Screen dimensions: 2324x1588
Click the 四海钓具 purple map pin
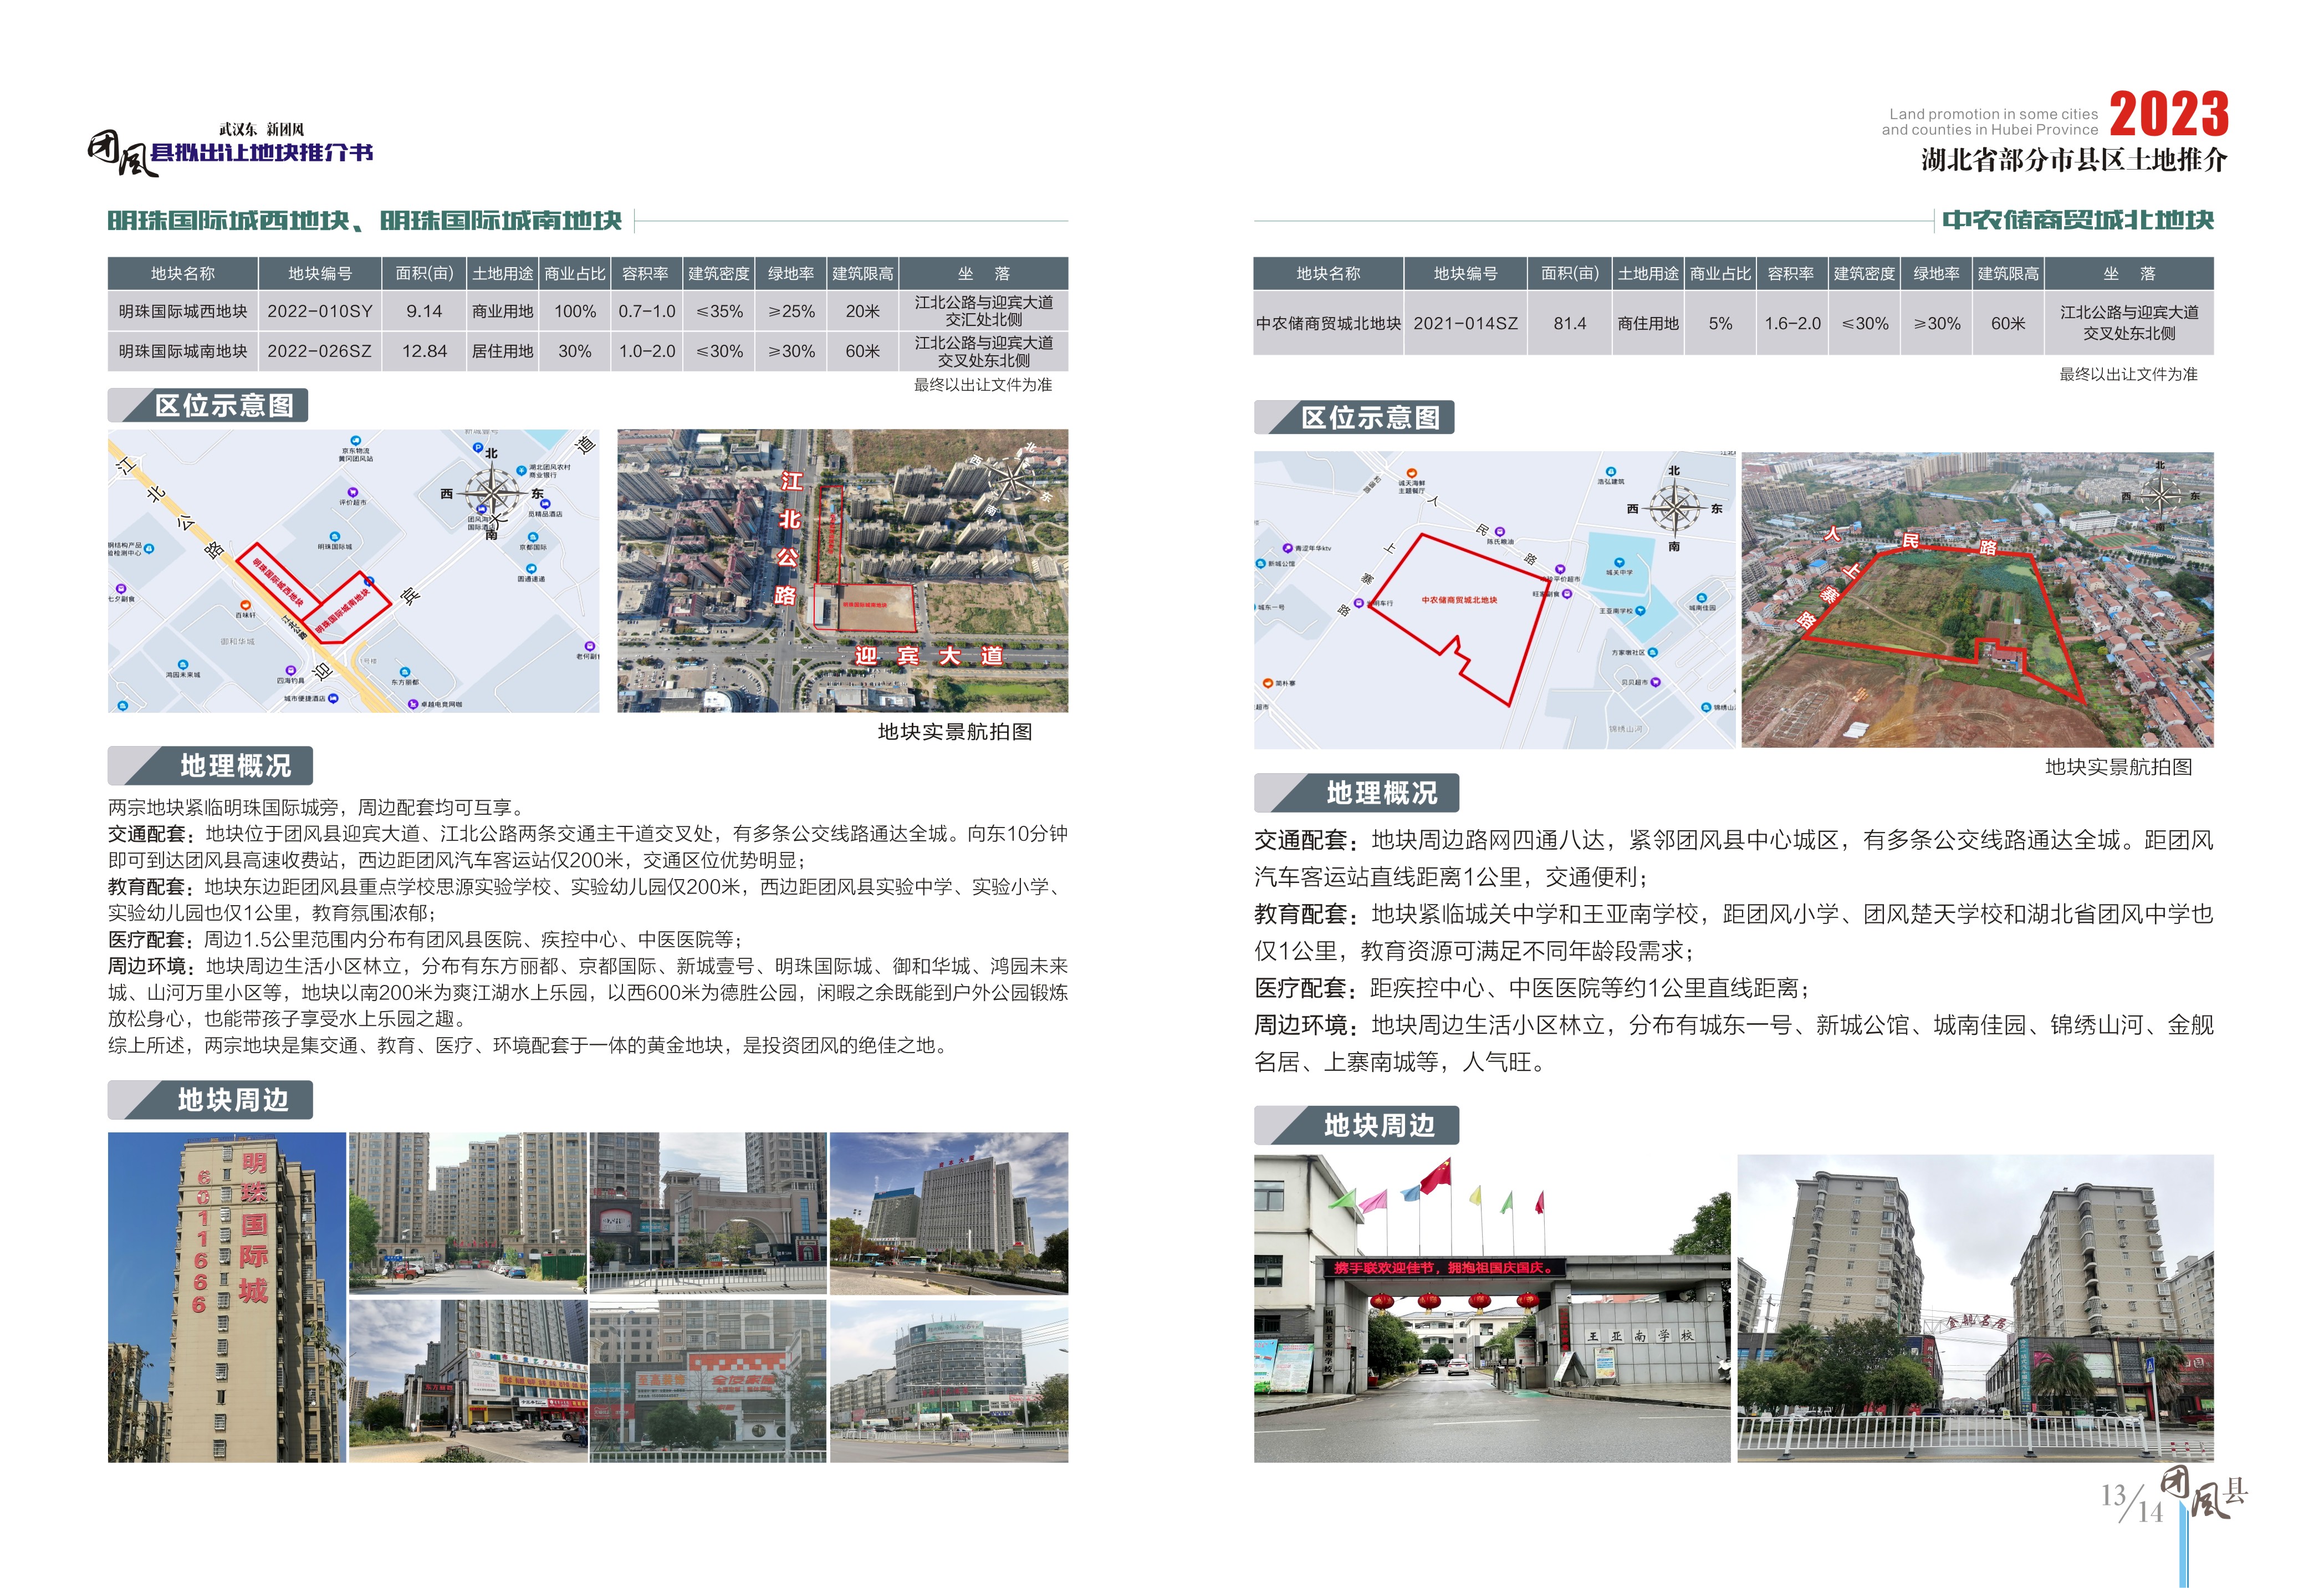(291, 670)
